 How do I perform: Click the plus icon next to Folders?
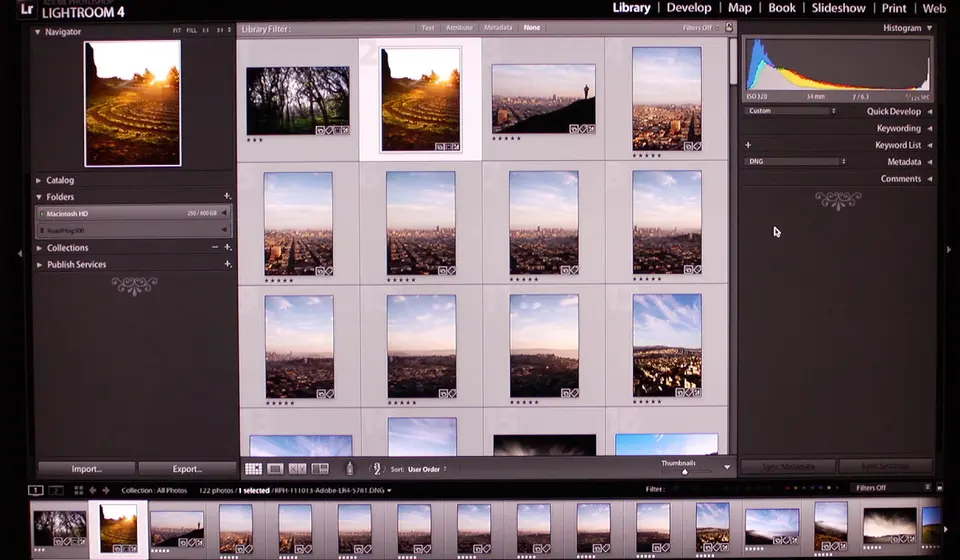[227, 197]
